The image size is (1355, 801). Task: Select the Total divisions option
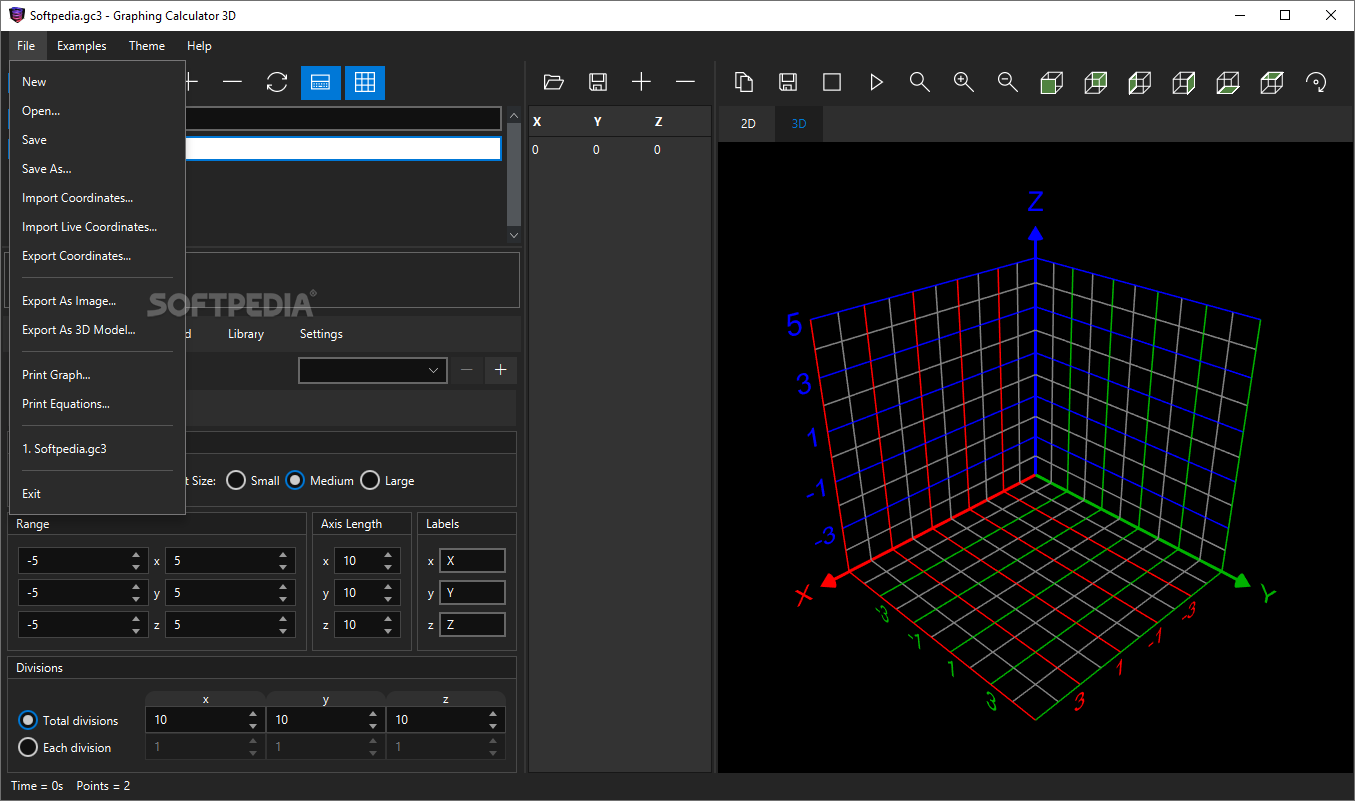click(x=28, y=720)
